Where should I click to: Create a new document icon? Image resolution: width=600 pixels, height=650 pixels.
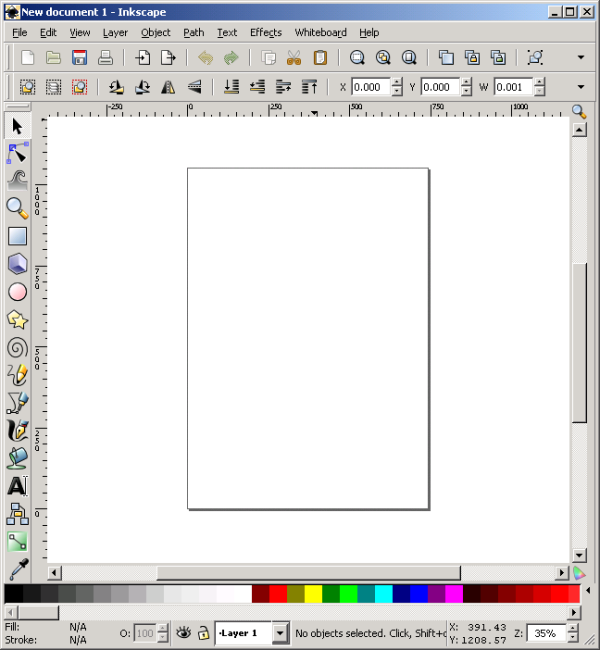coord(27,58)
